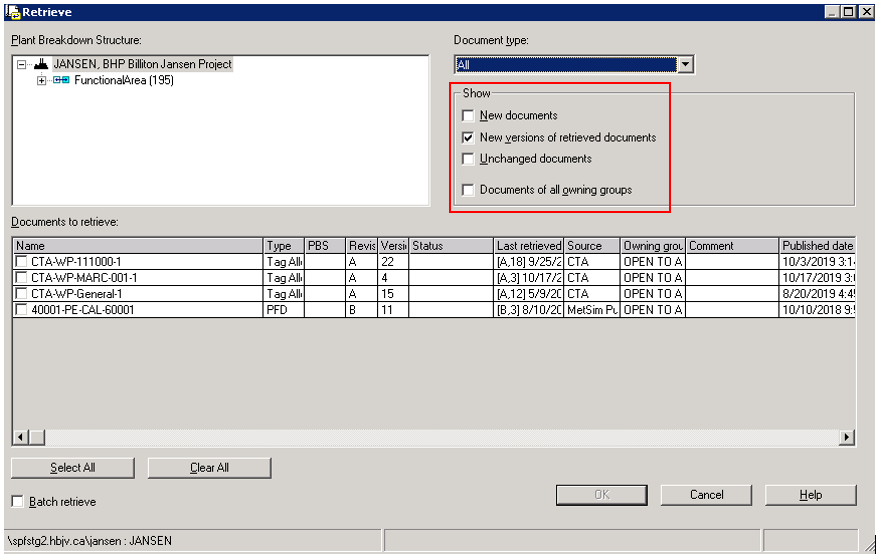Enable the Unchanged documents checkbox
879x556 pixels.
pos(468,160)
